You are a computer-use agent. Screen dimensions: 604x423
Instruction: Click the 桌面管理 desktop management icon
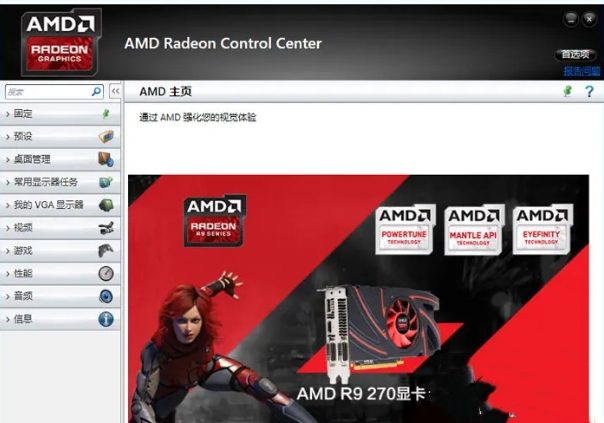coord(106,159)
